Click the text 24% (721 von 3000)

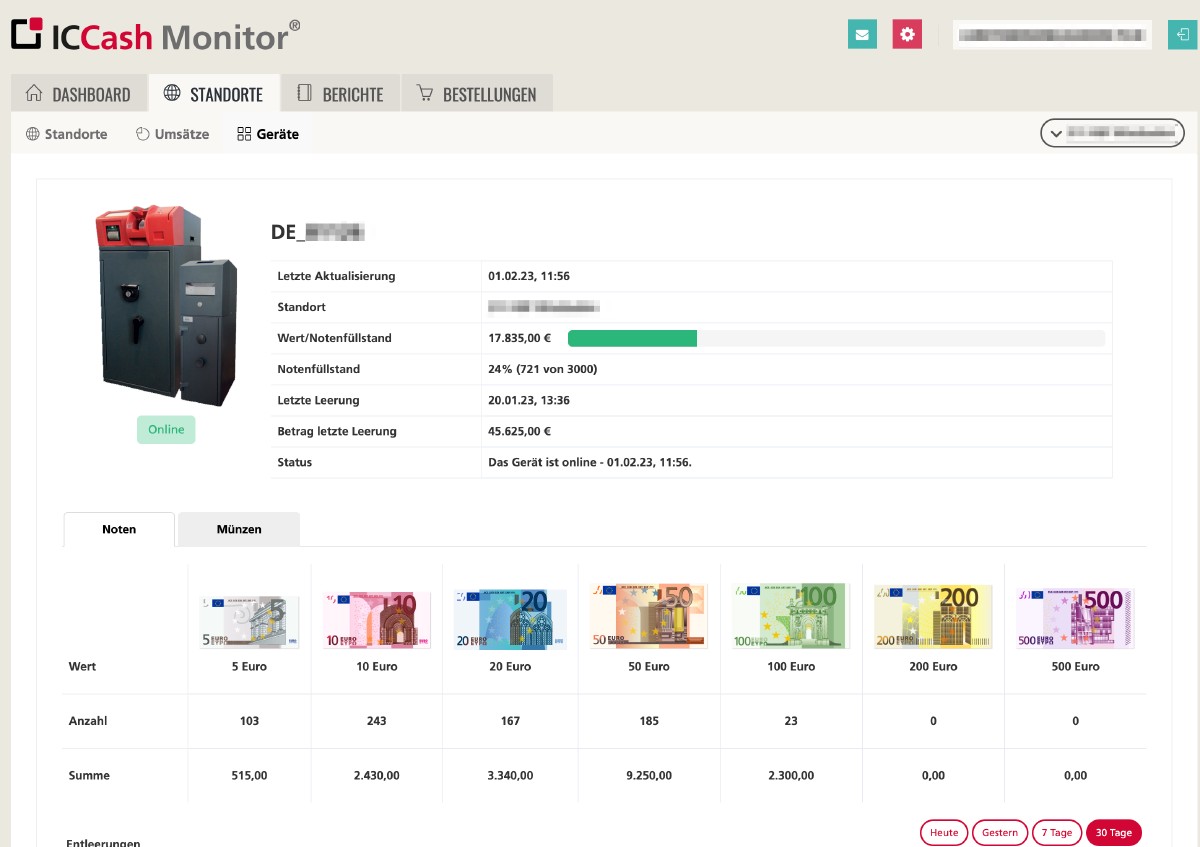click(542, 369)
